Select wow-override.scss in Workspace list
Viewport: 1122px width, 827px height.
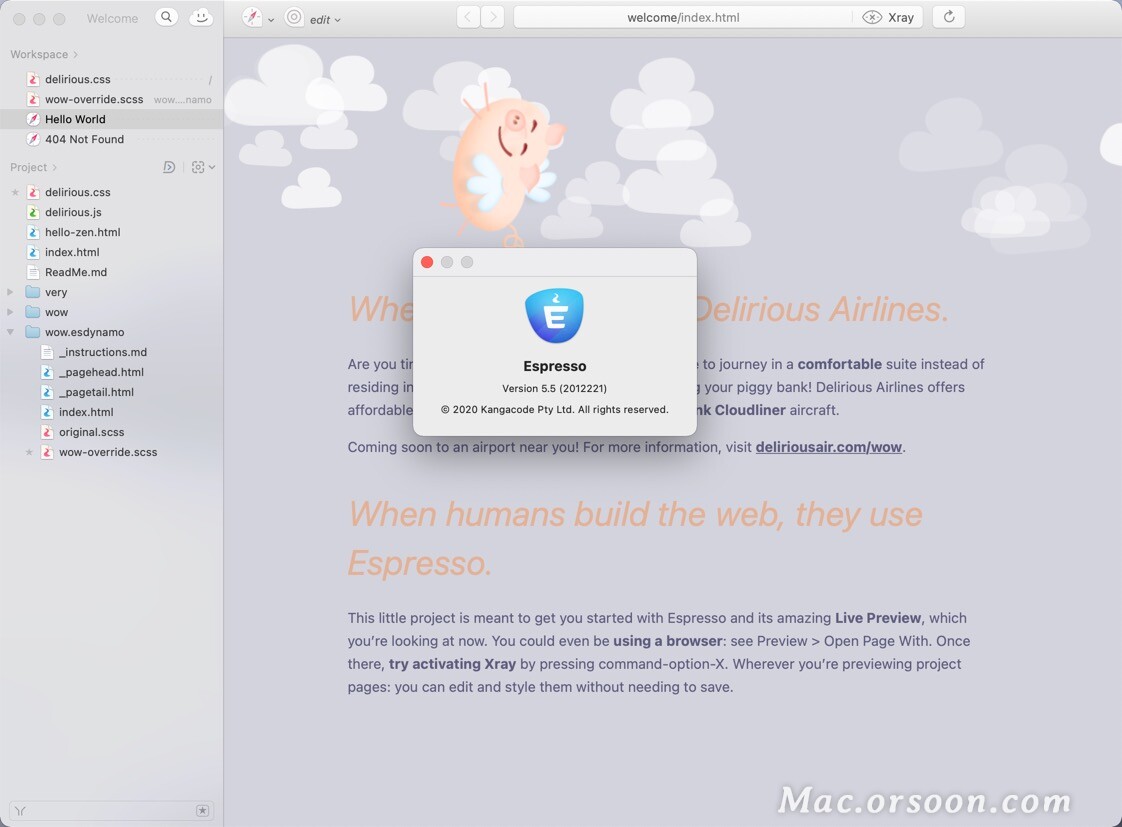click(x=112, y=99)
